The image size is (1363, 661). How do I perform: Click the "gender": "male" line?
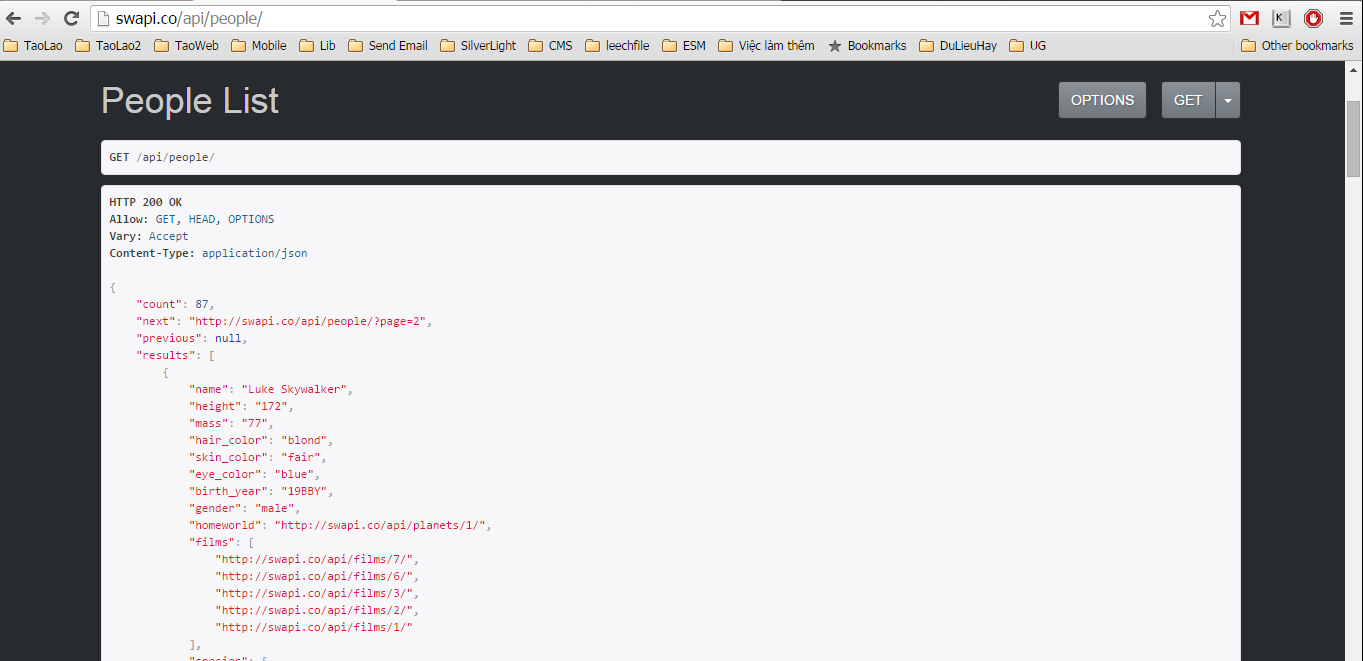(244, 508)
